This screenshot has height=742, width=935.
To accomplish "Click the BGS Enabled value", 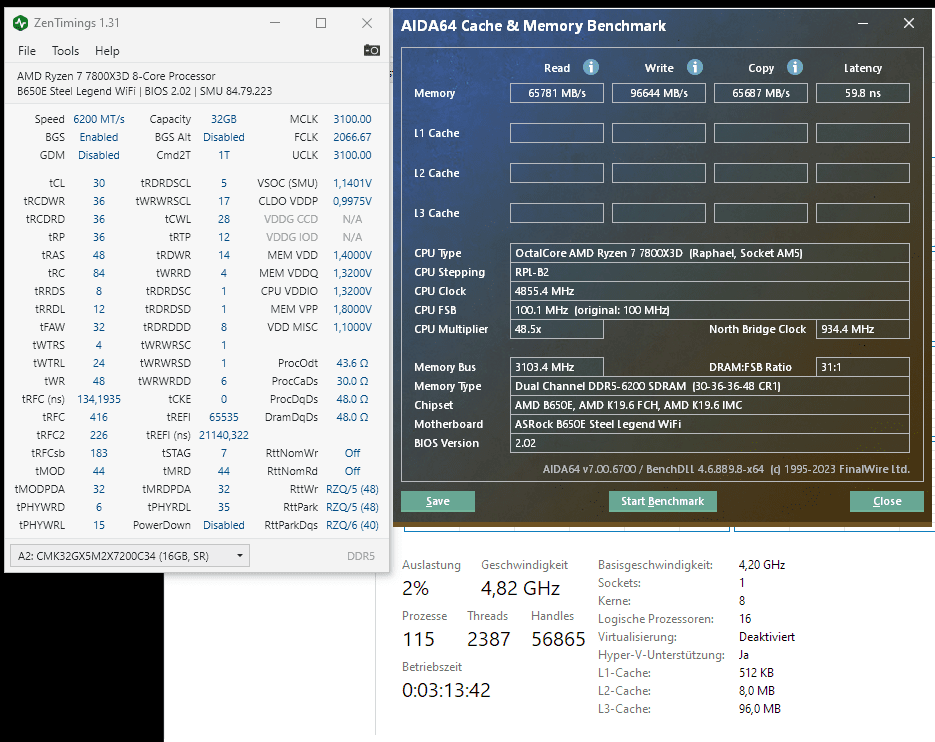I will point(99,137).
